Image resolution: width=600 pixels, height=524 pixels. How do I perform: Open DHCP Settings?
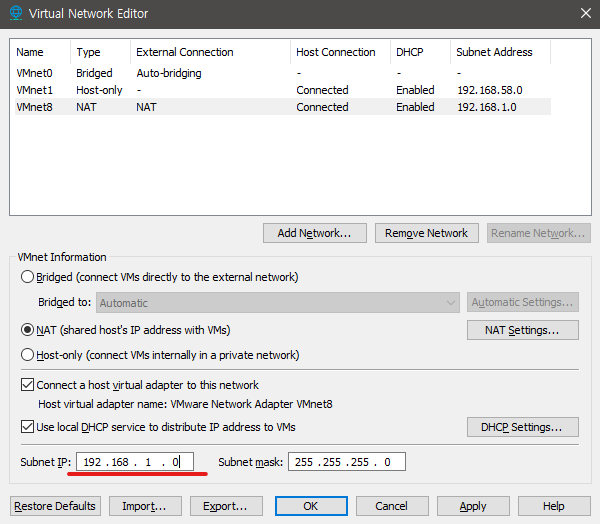(x=523, y=427)
